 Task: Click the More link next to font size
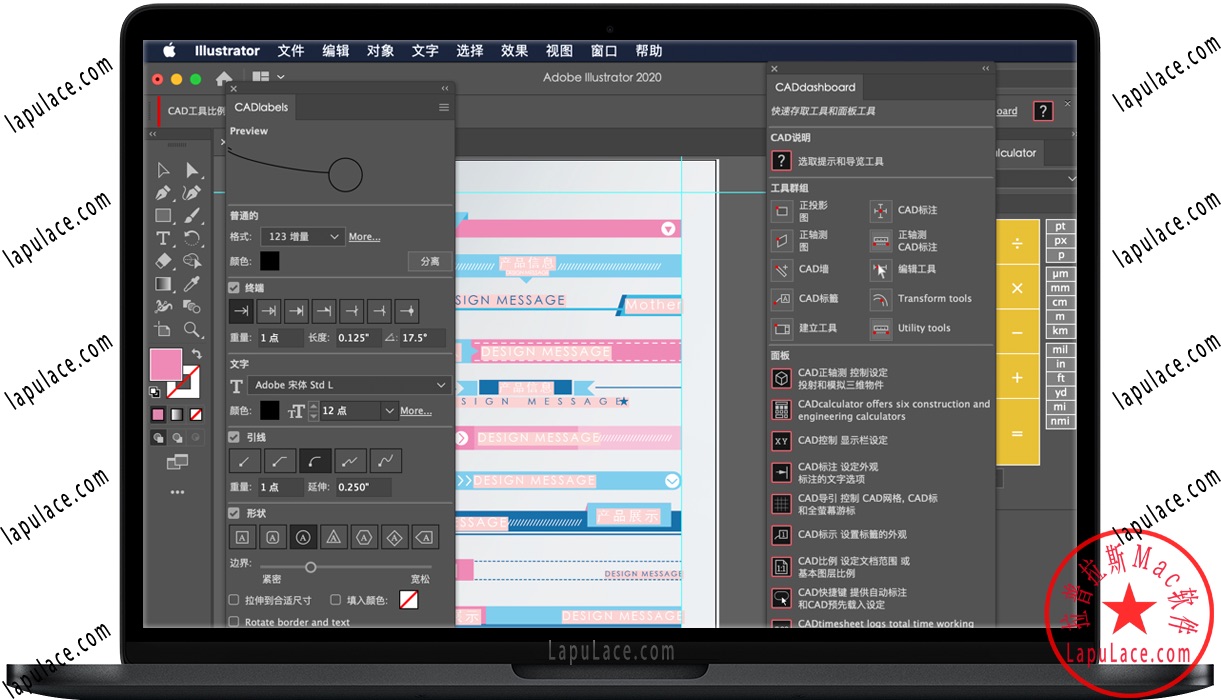(x=415, y=410)
